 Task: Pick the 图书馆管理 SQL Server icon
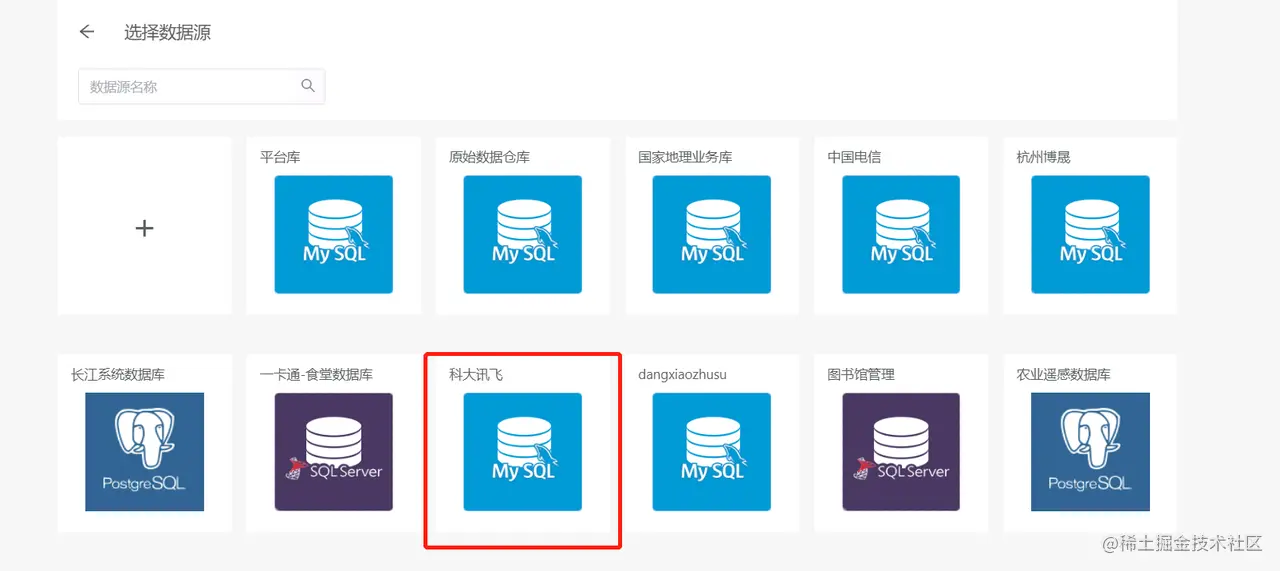click(x=901, y=452)
